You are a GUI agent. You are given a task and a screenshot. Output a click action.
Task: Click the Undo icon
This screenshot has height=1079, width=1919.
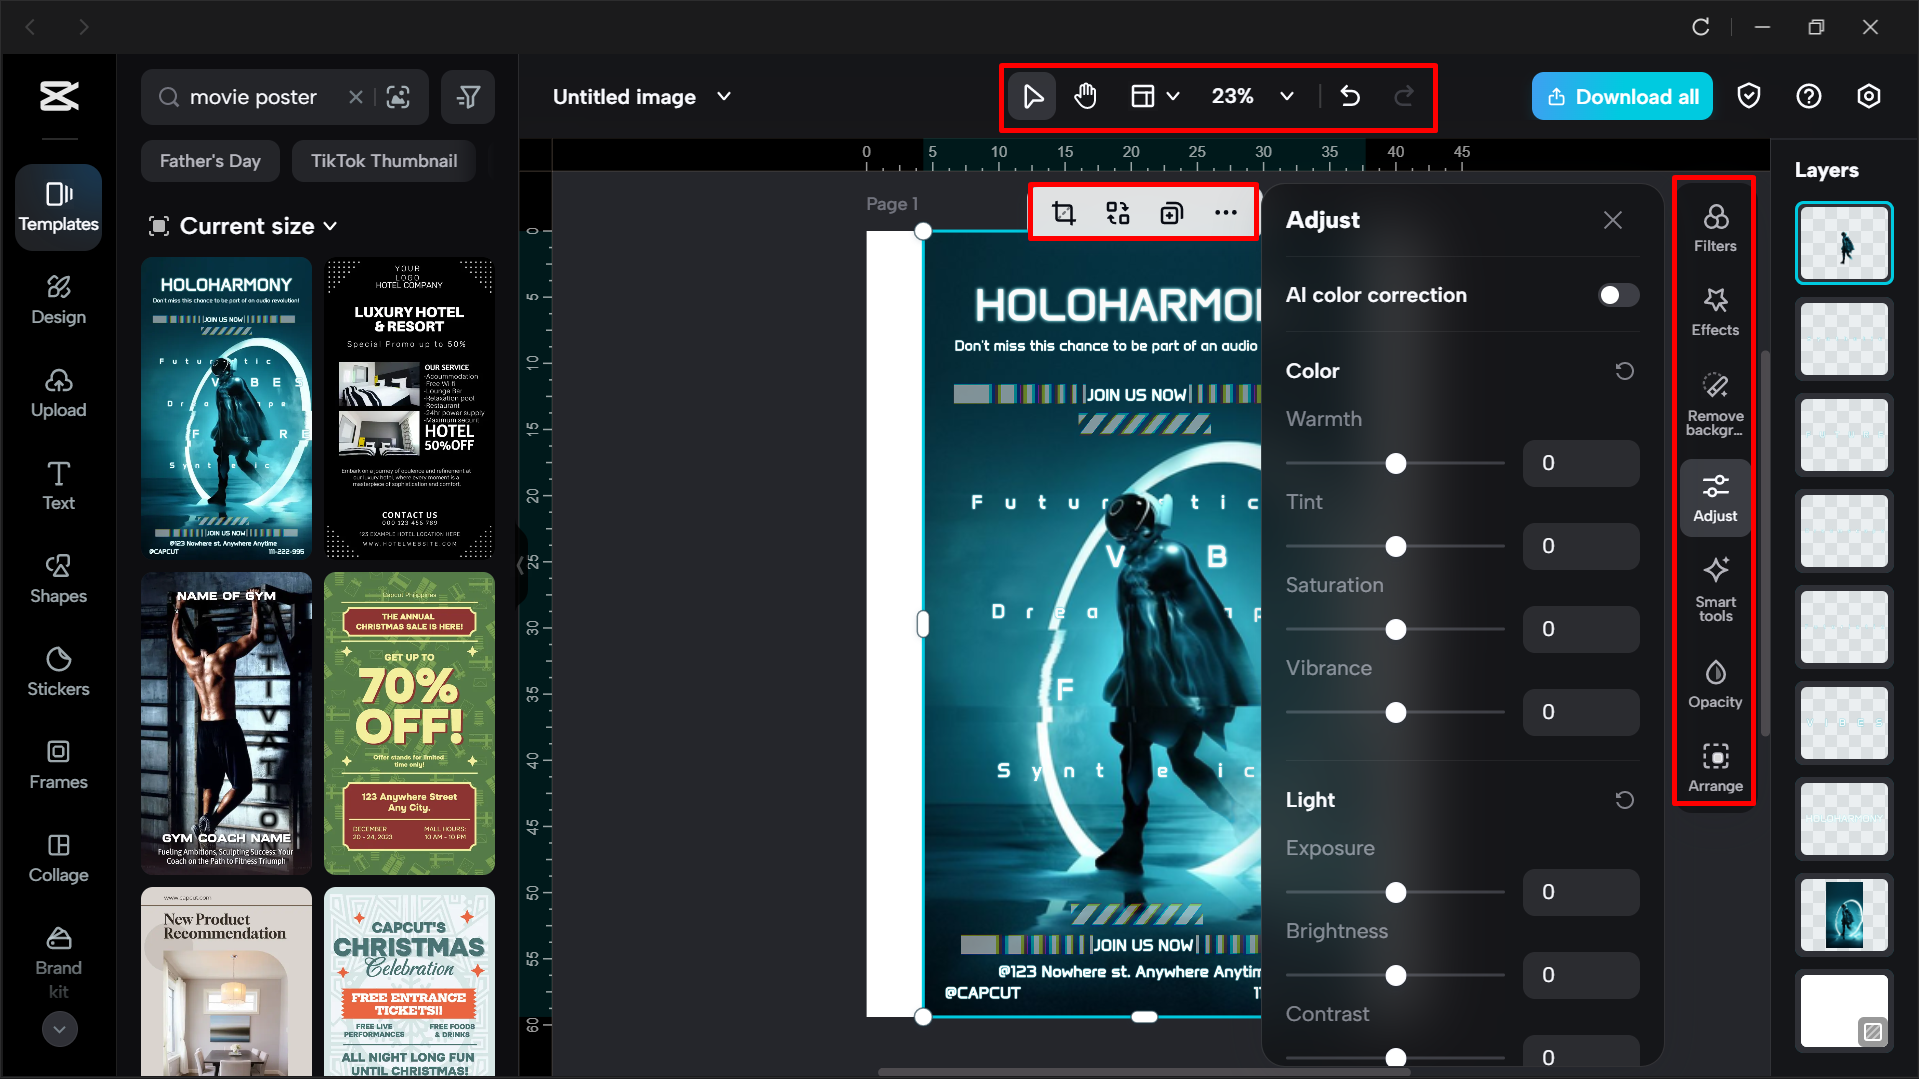click(x=1350, y=96)
